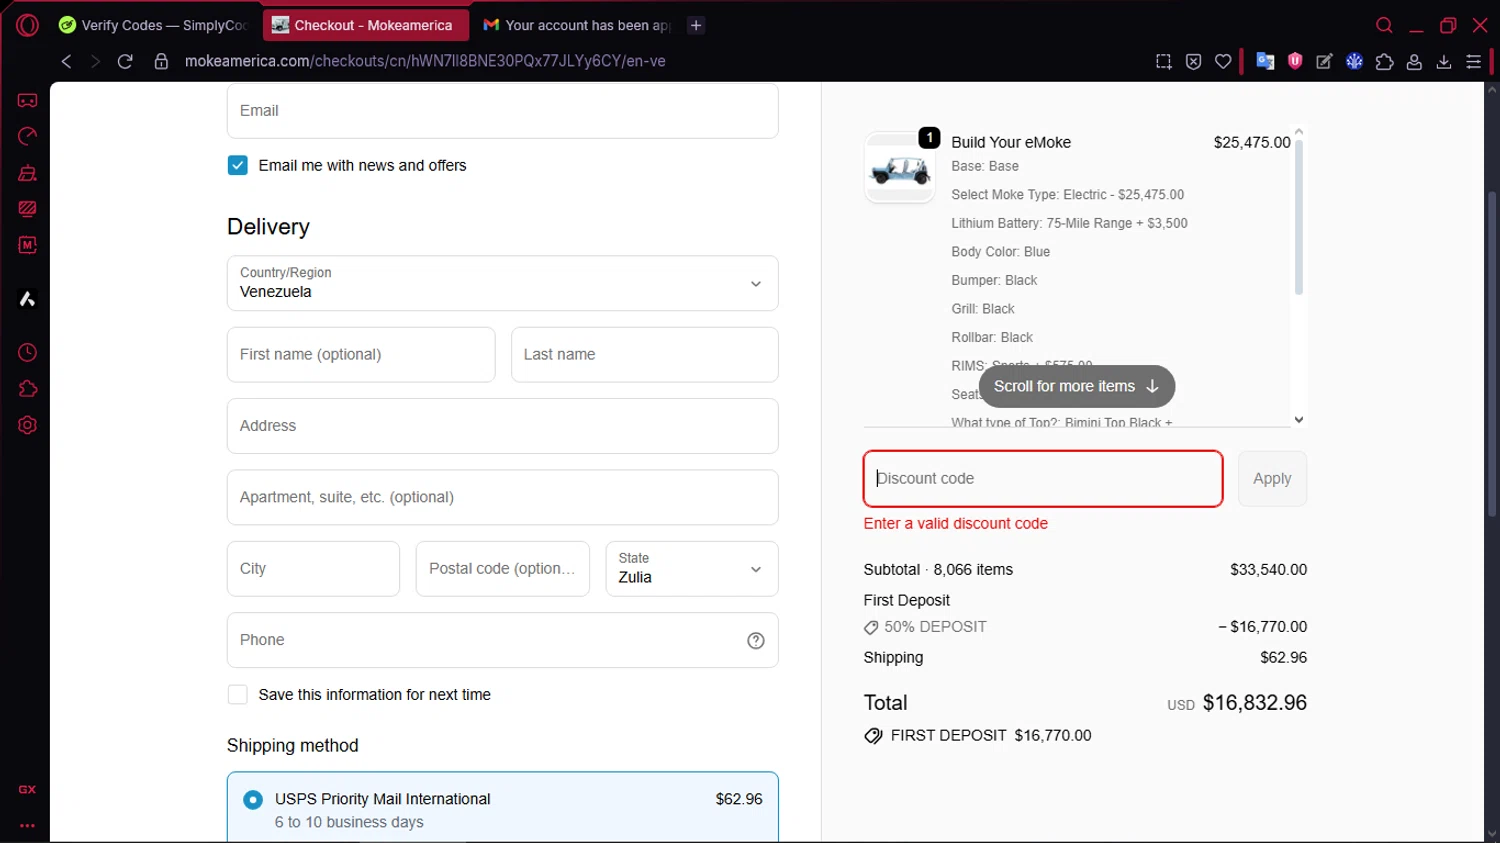Reload the checkout page
The image size is (1500, 843).
click(x=125, y=61)
